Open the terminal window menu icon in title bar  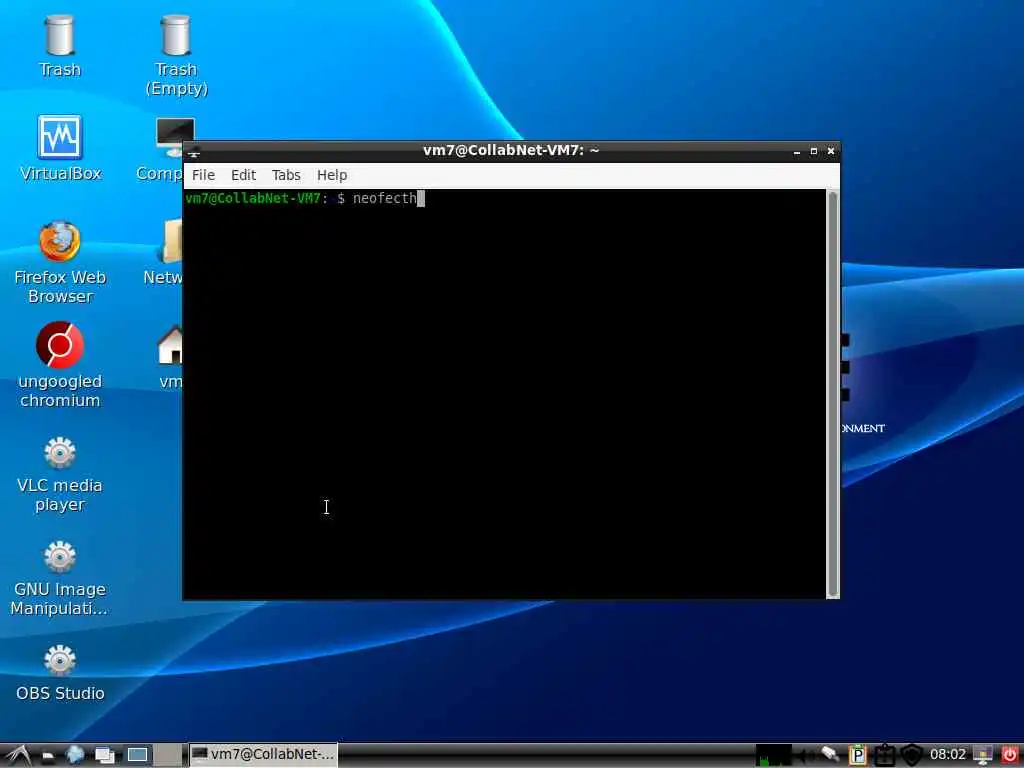coord(194,152)
